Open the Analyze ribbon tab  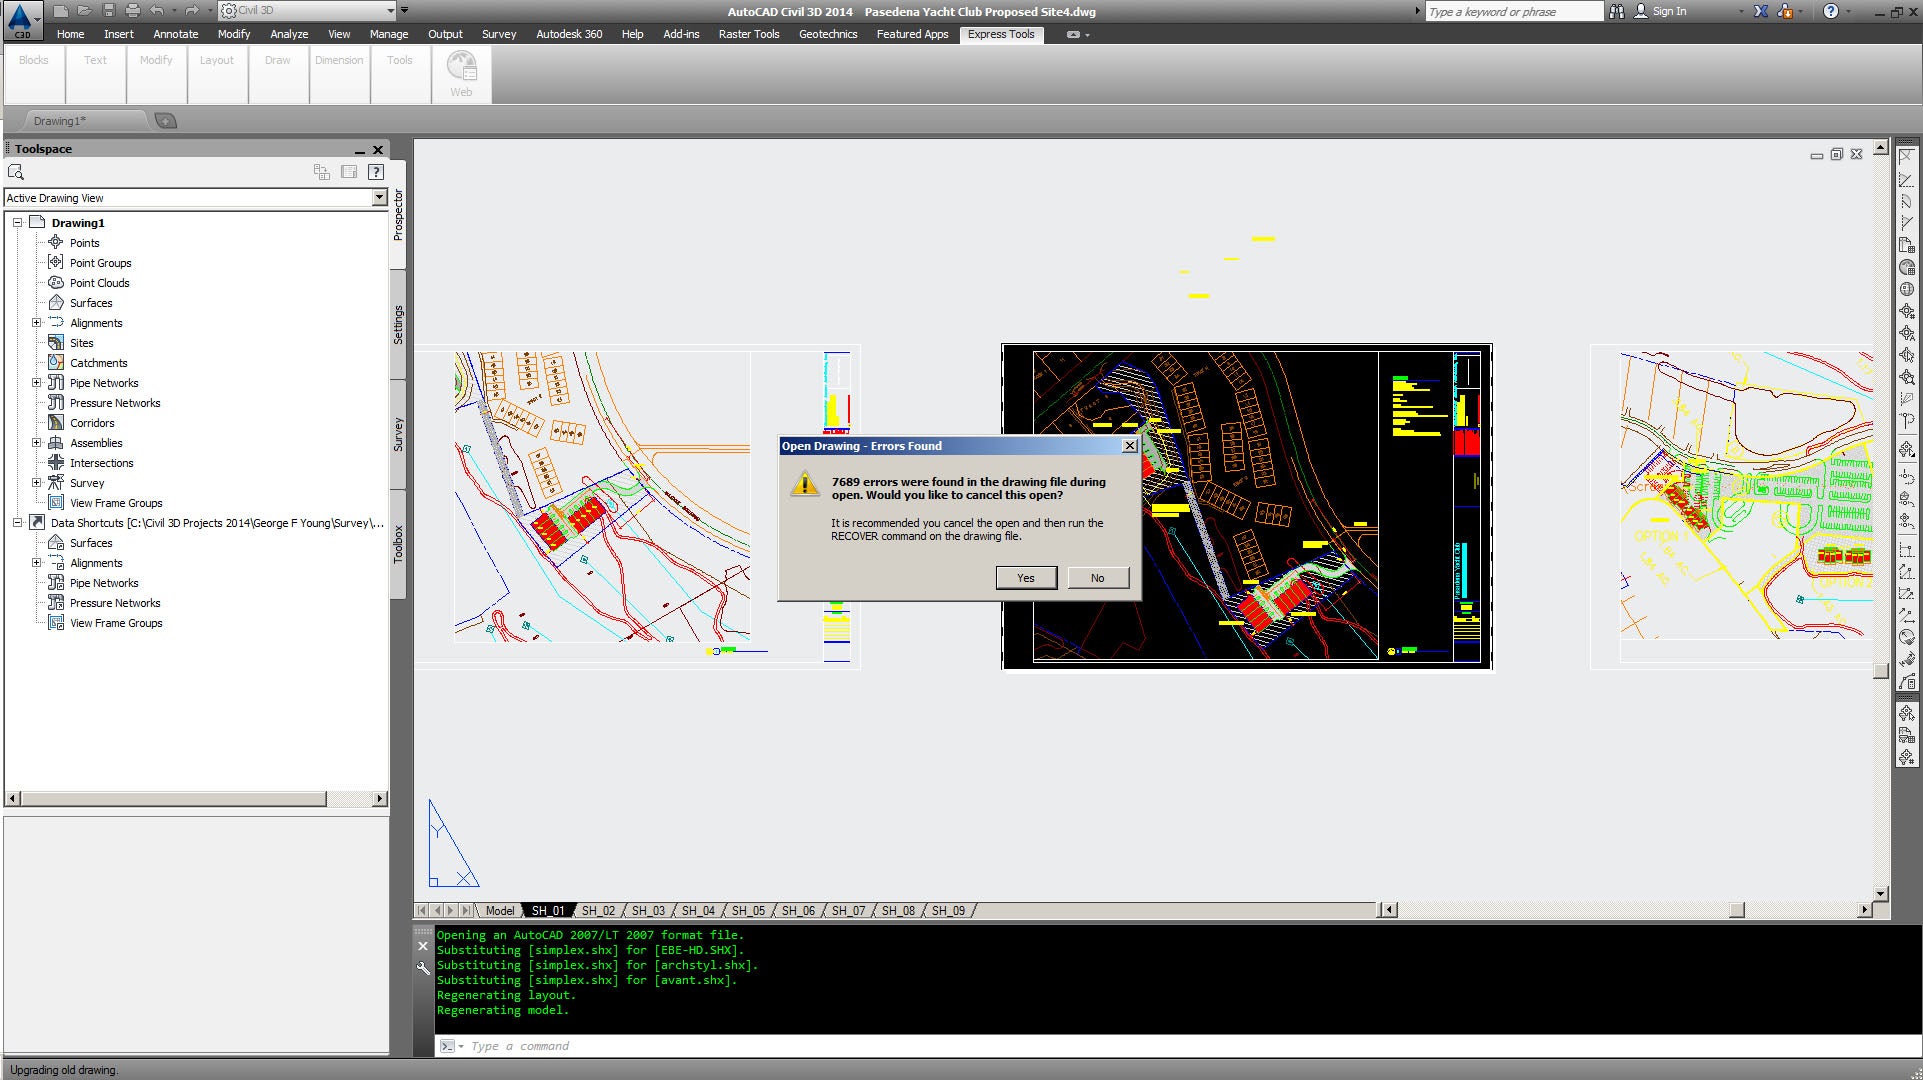pos(289,34)
